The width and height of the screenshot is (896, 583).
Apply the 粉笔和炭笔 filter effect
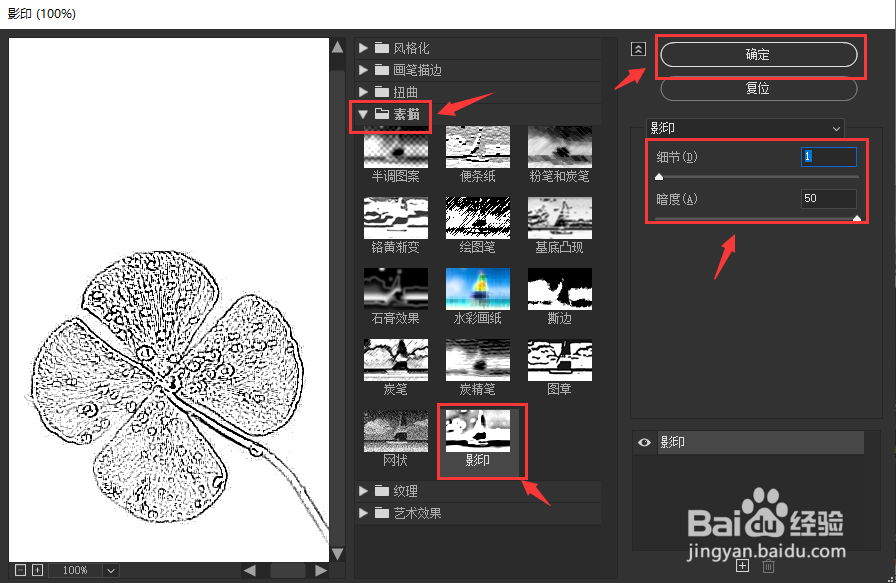point(559,146)
